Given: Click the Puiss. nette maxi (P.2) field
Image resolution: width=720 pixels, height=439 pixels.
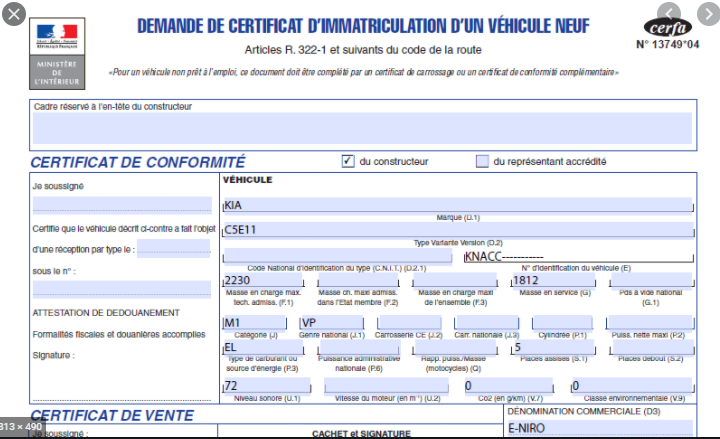Looking at the screenshot, I should coord(650,323).
